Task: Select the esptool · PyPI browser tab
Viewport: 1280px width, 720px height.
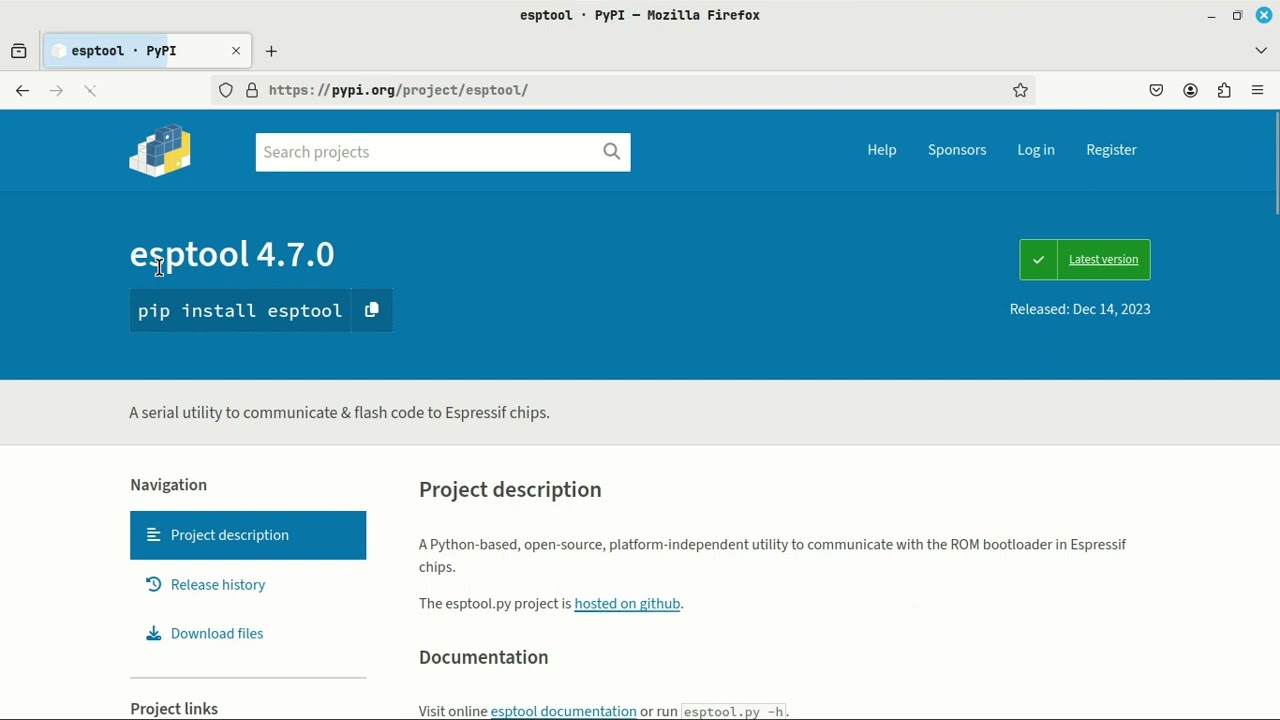Action: 148,51
